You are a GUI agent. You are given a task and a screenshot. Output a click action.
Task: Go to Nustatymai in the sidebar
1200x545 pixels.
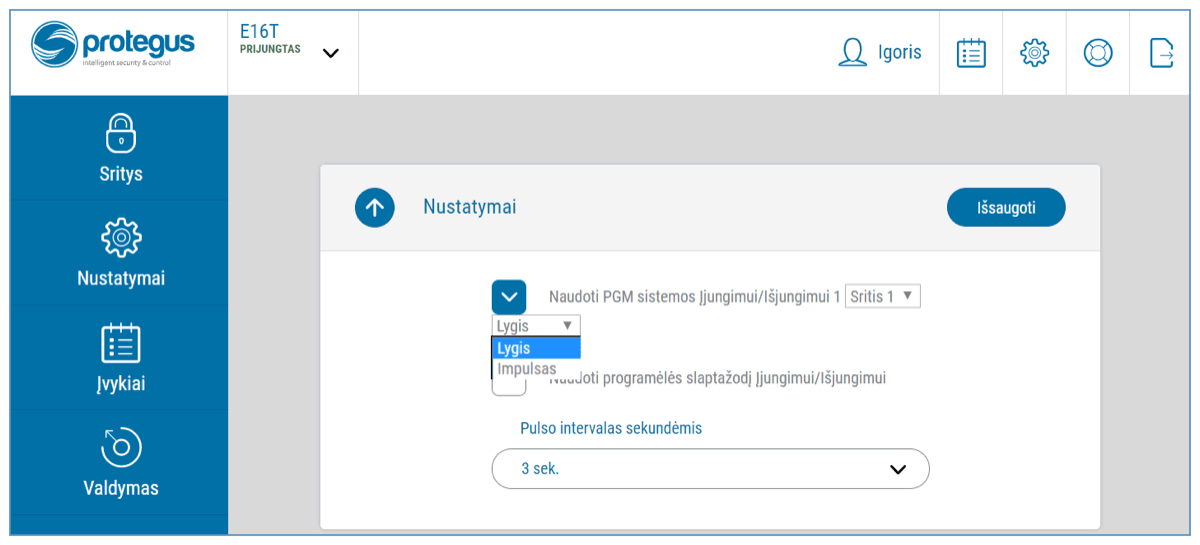coord(120,254)
